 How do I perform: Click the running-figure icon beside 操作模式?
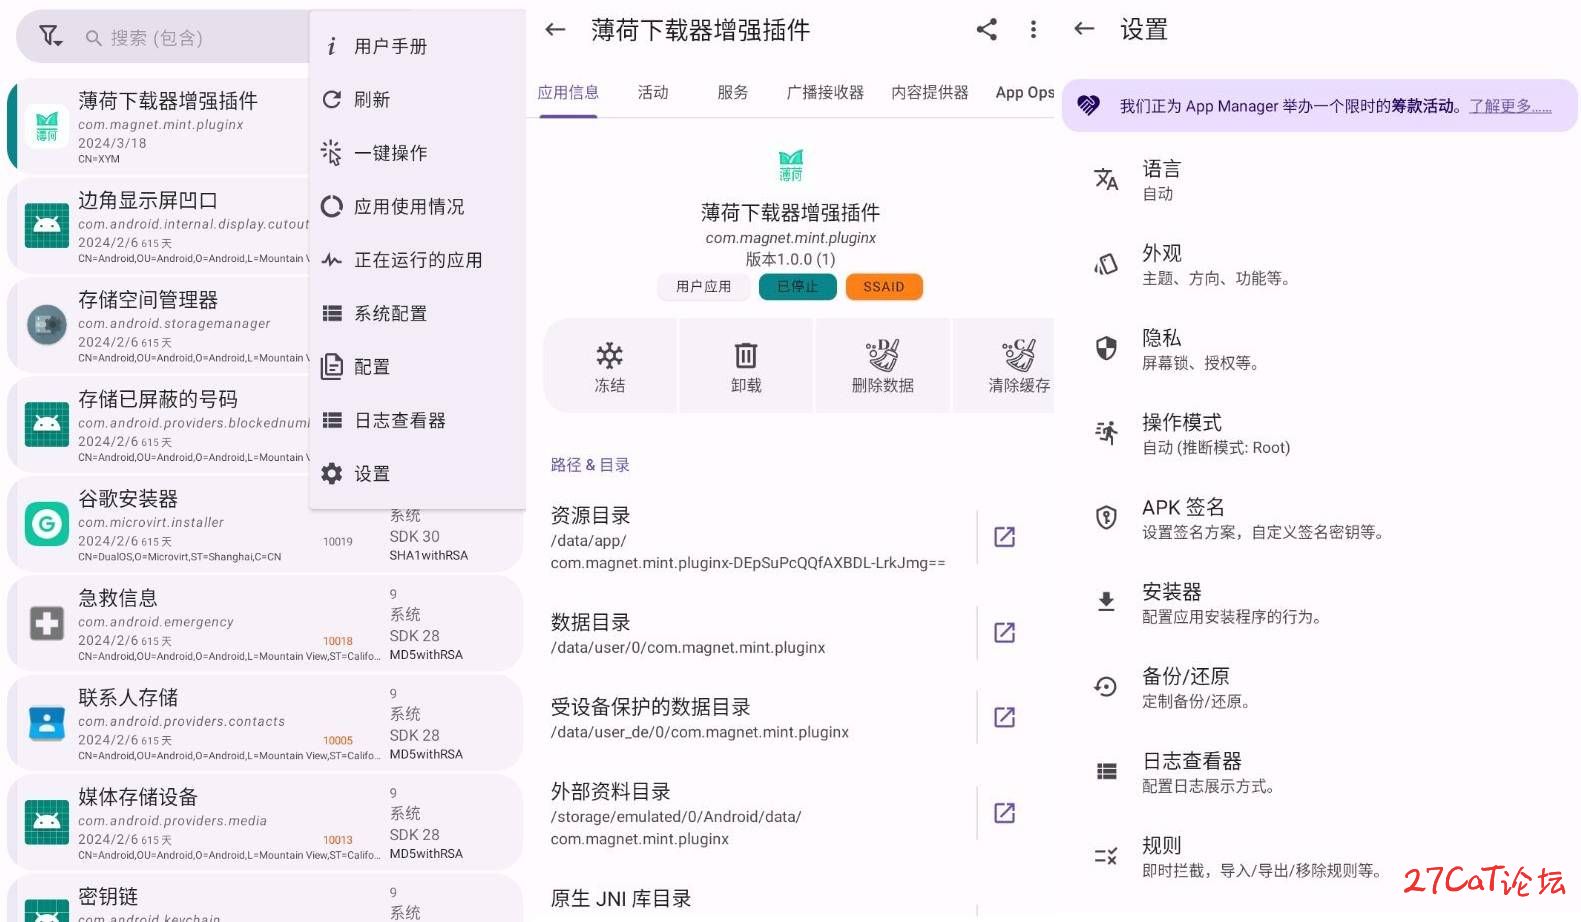pyautogui.click(x=1106, y=433)
